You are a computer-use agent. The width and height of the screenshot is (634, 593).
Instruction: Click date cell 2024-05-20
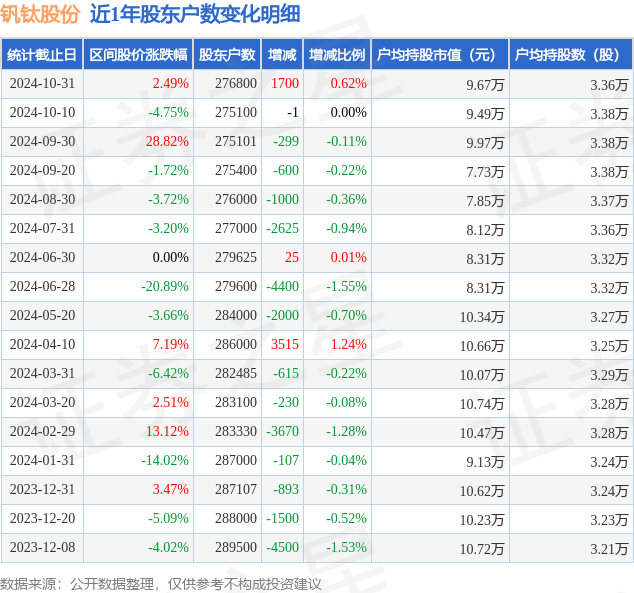click(x=42, y=315)
